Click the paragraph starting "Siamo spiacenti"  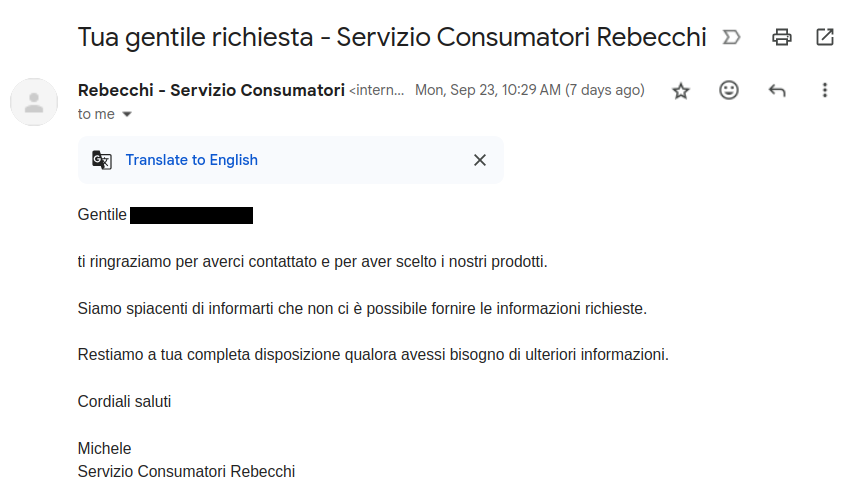pos(362,308)
